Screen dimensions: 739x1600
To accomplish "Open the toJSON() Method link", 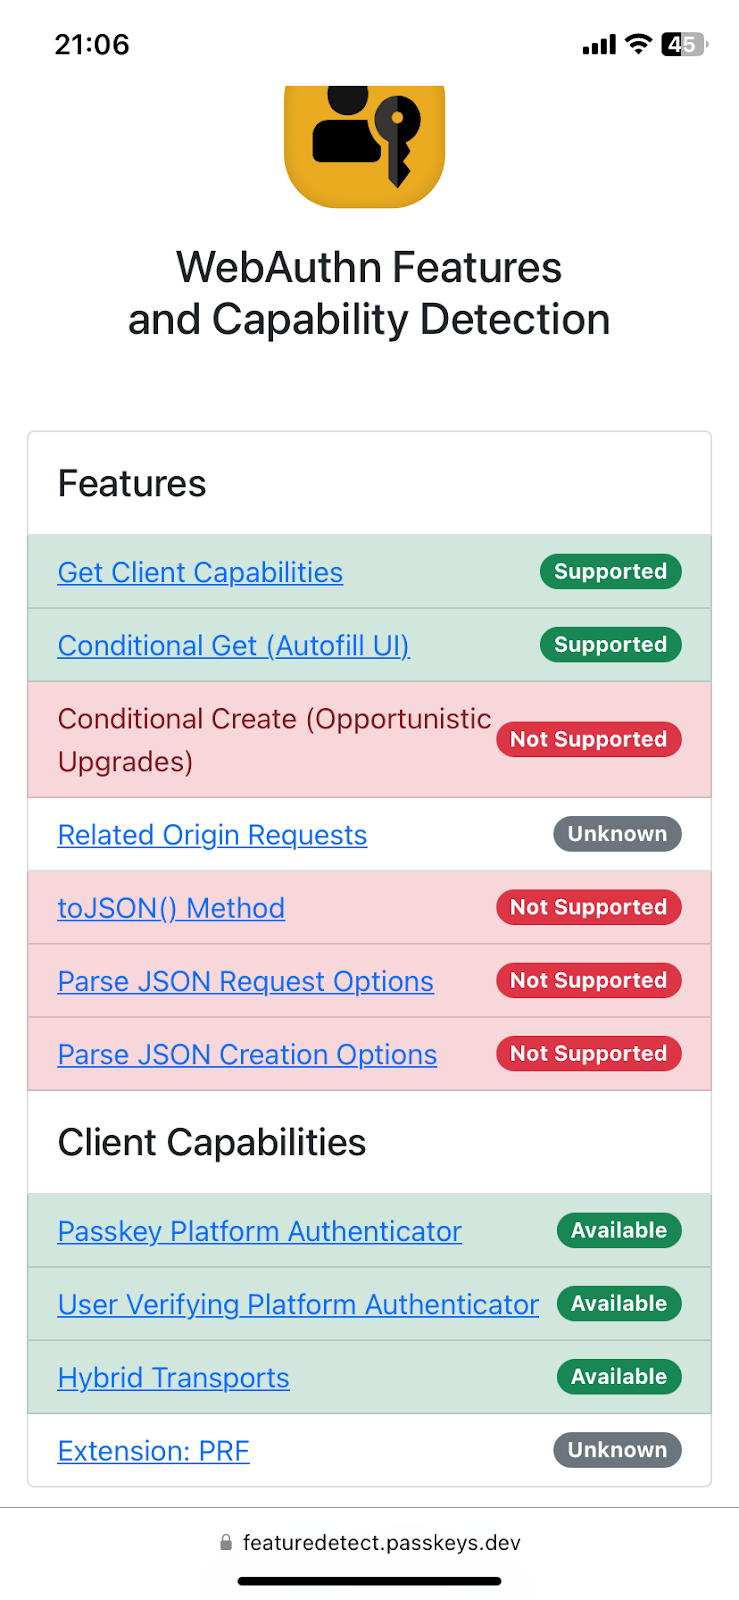I will 171,907.
